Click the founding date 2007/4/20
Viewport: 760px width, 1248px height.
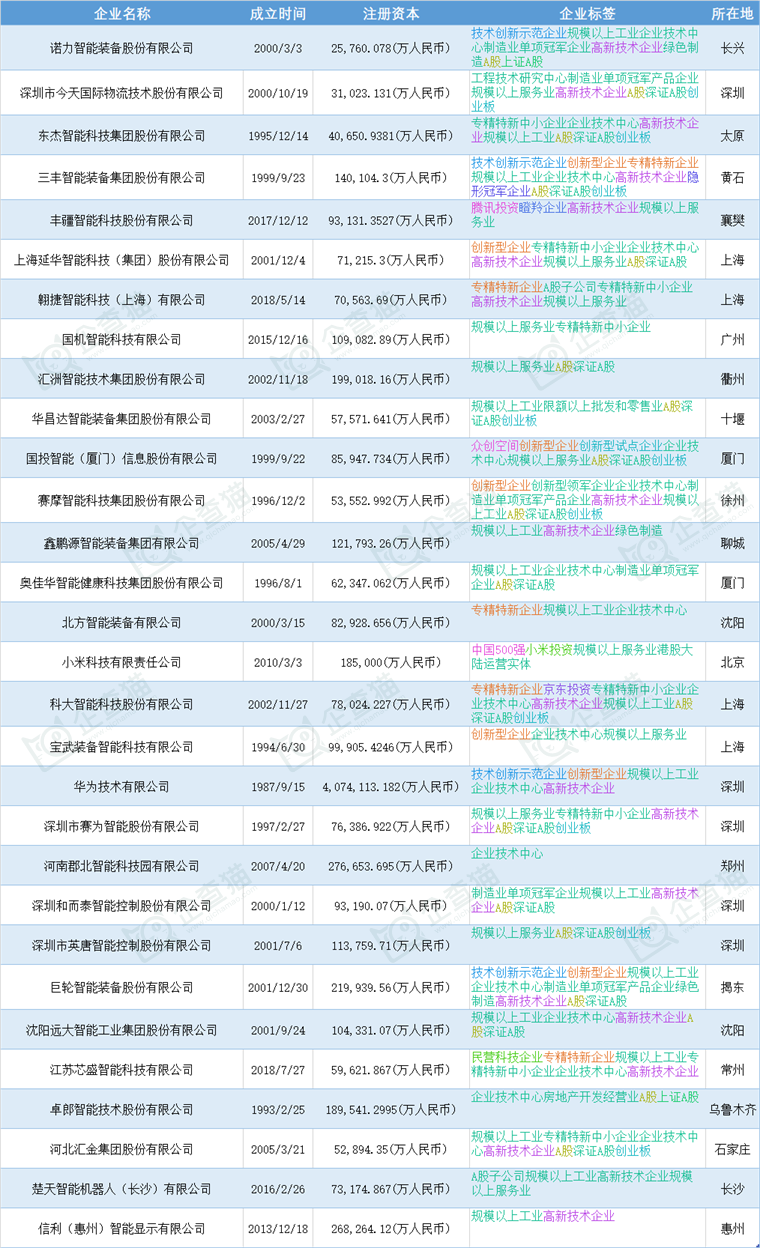[x=278, y=865]
